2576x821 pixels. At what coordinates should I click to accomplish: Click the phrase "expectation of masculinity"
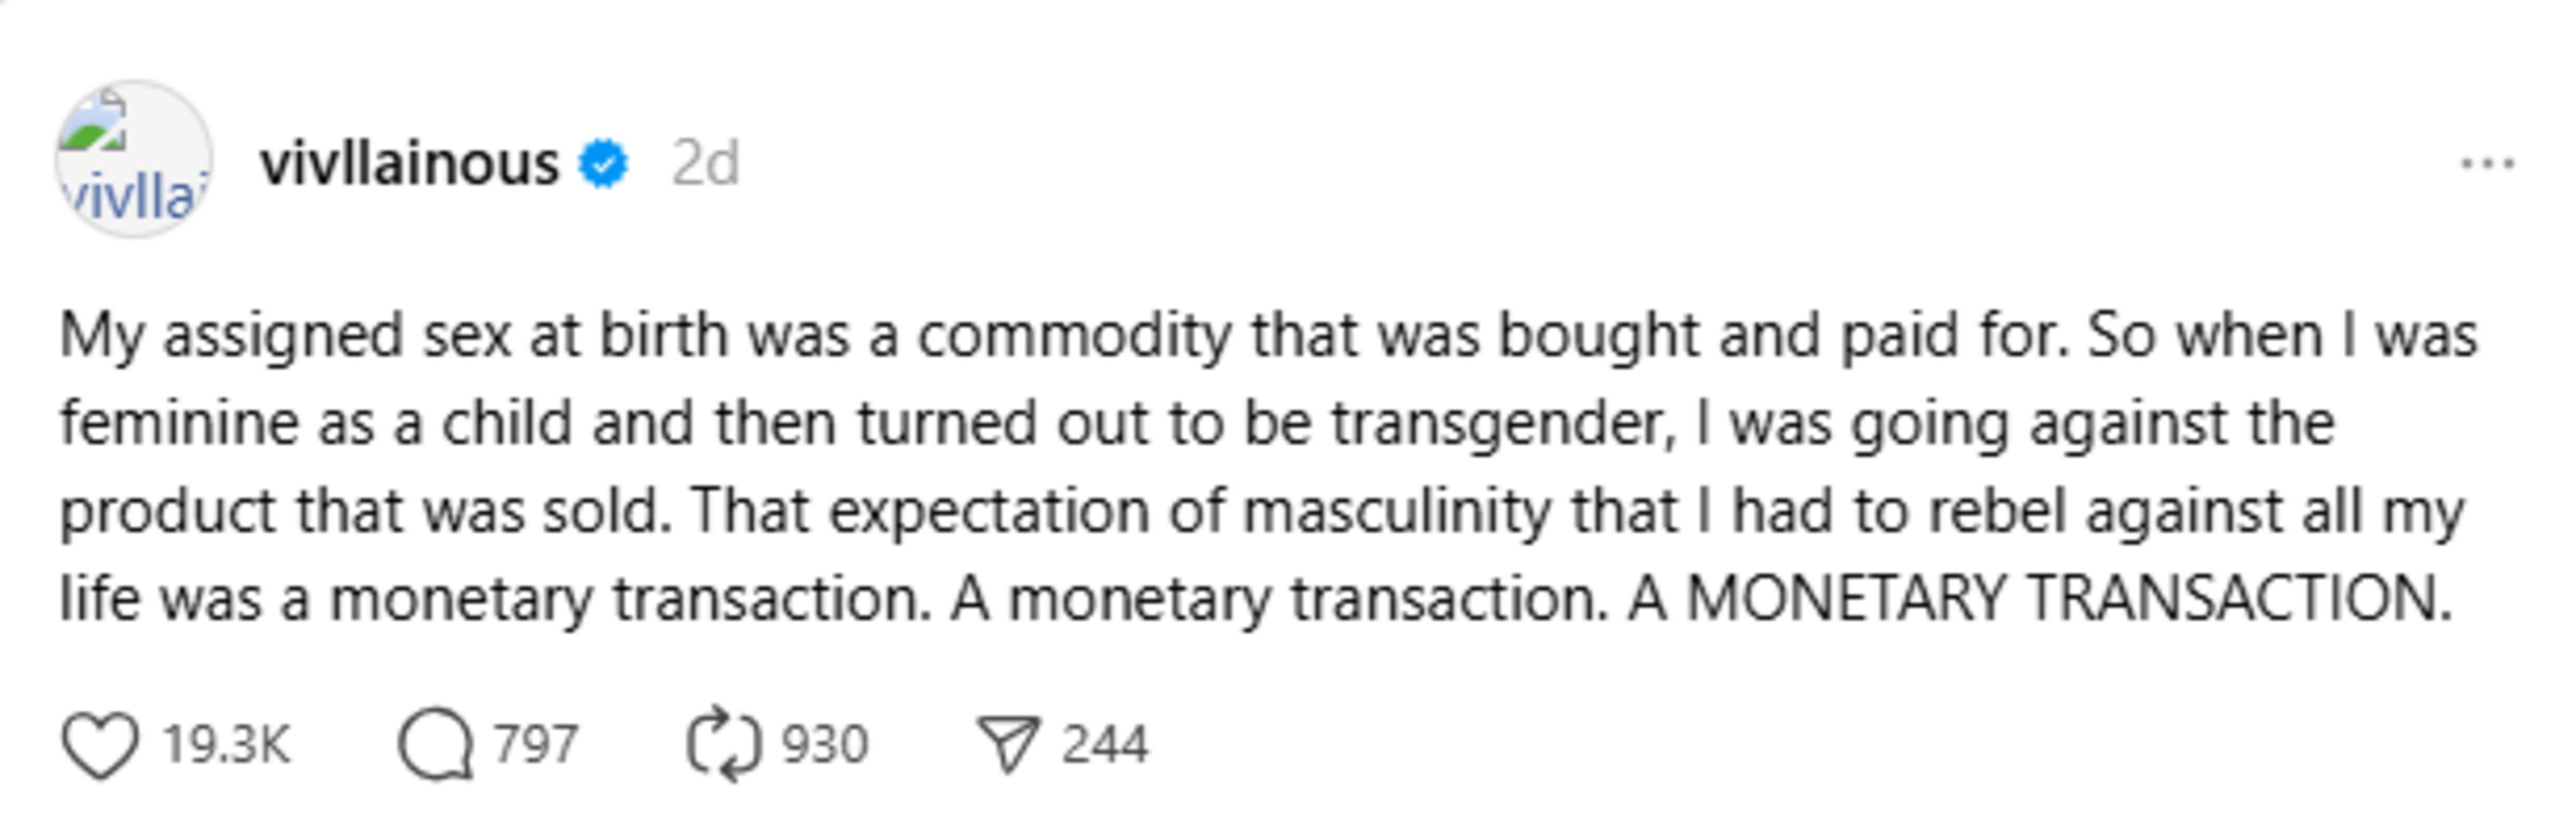click(x=1189, y=511)
